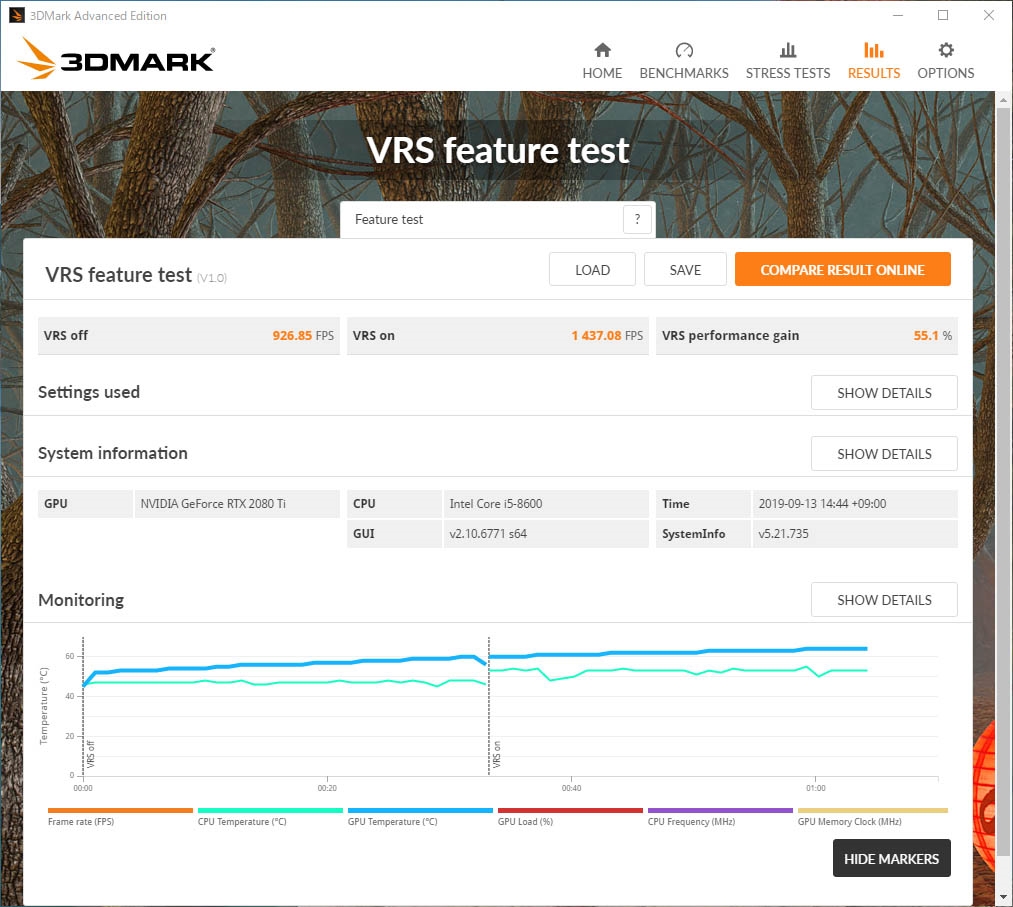Toggle GPU Temperature legend series
Image resolution: width=1013 pixels, height=907 pixels.
click(x=420, y=817)
